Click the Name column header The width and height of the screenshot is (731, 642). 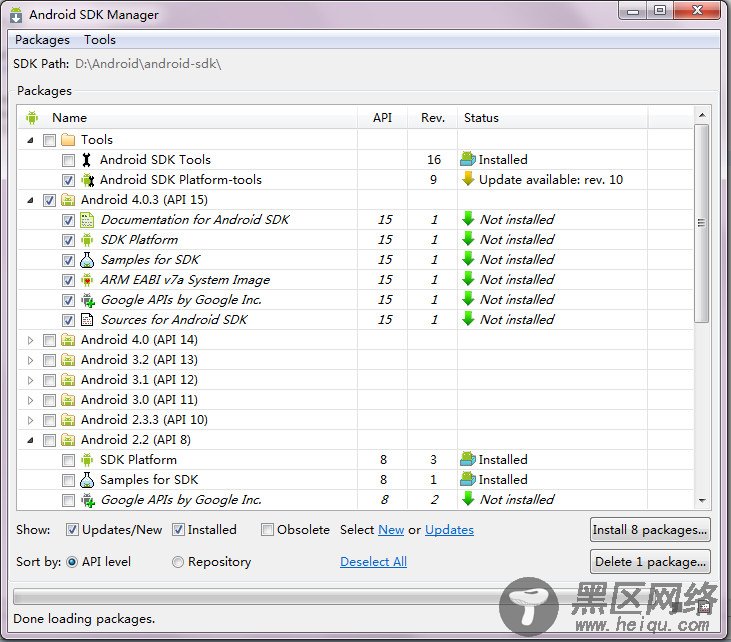click(x=188, y=117)
